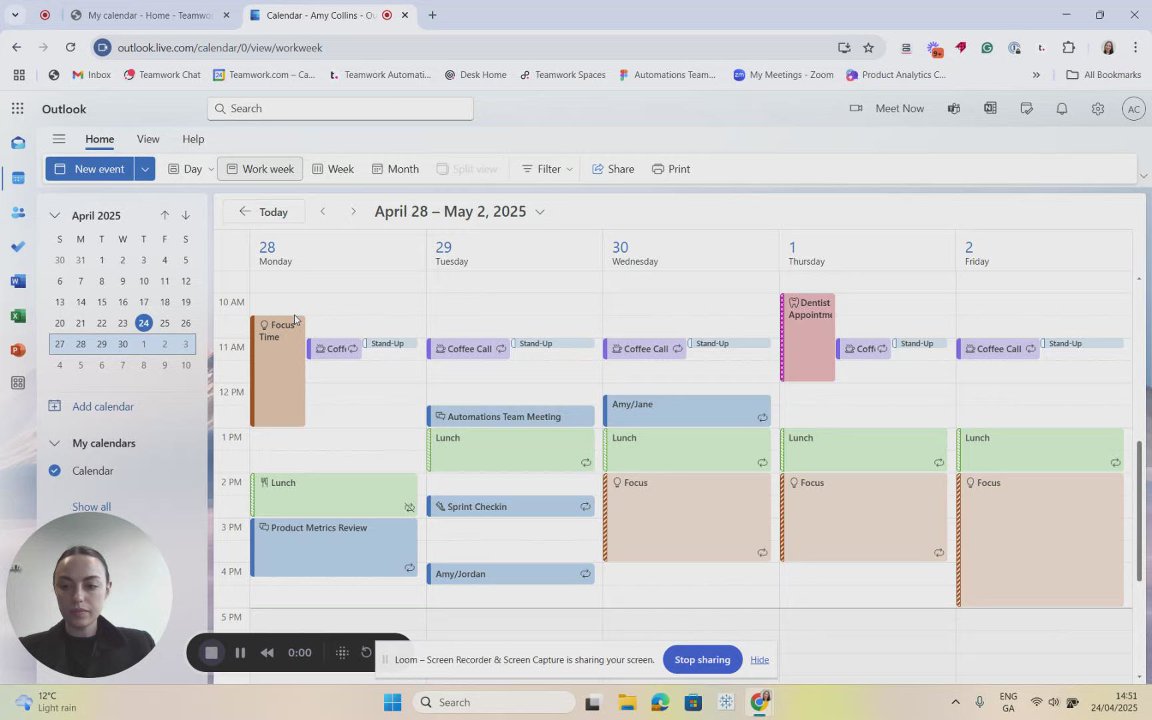Create a New event
1152x720 pixels.
90,169
